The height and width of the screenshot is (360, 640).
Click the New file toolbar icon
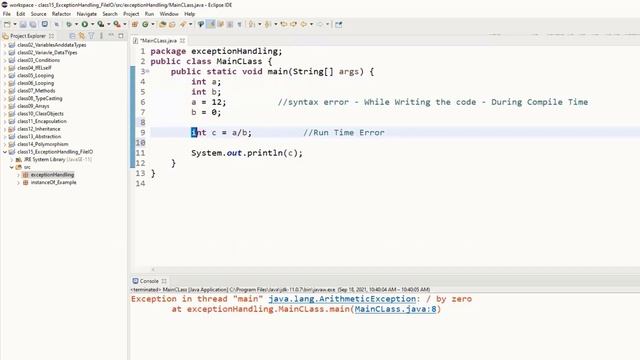click(7, 24)
